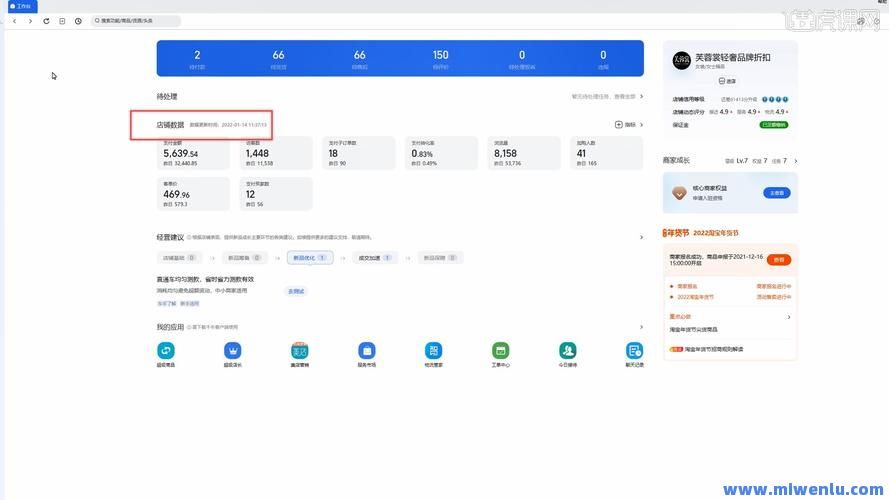Click the history clock icon in toolbar
Image resolution: width=889 pixels, height=500 pixels.
(x=78, y=21)
